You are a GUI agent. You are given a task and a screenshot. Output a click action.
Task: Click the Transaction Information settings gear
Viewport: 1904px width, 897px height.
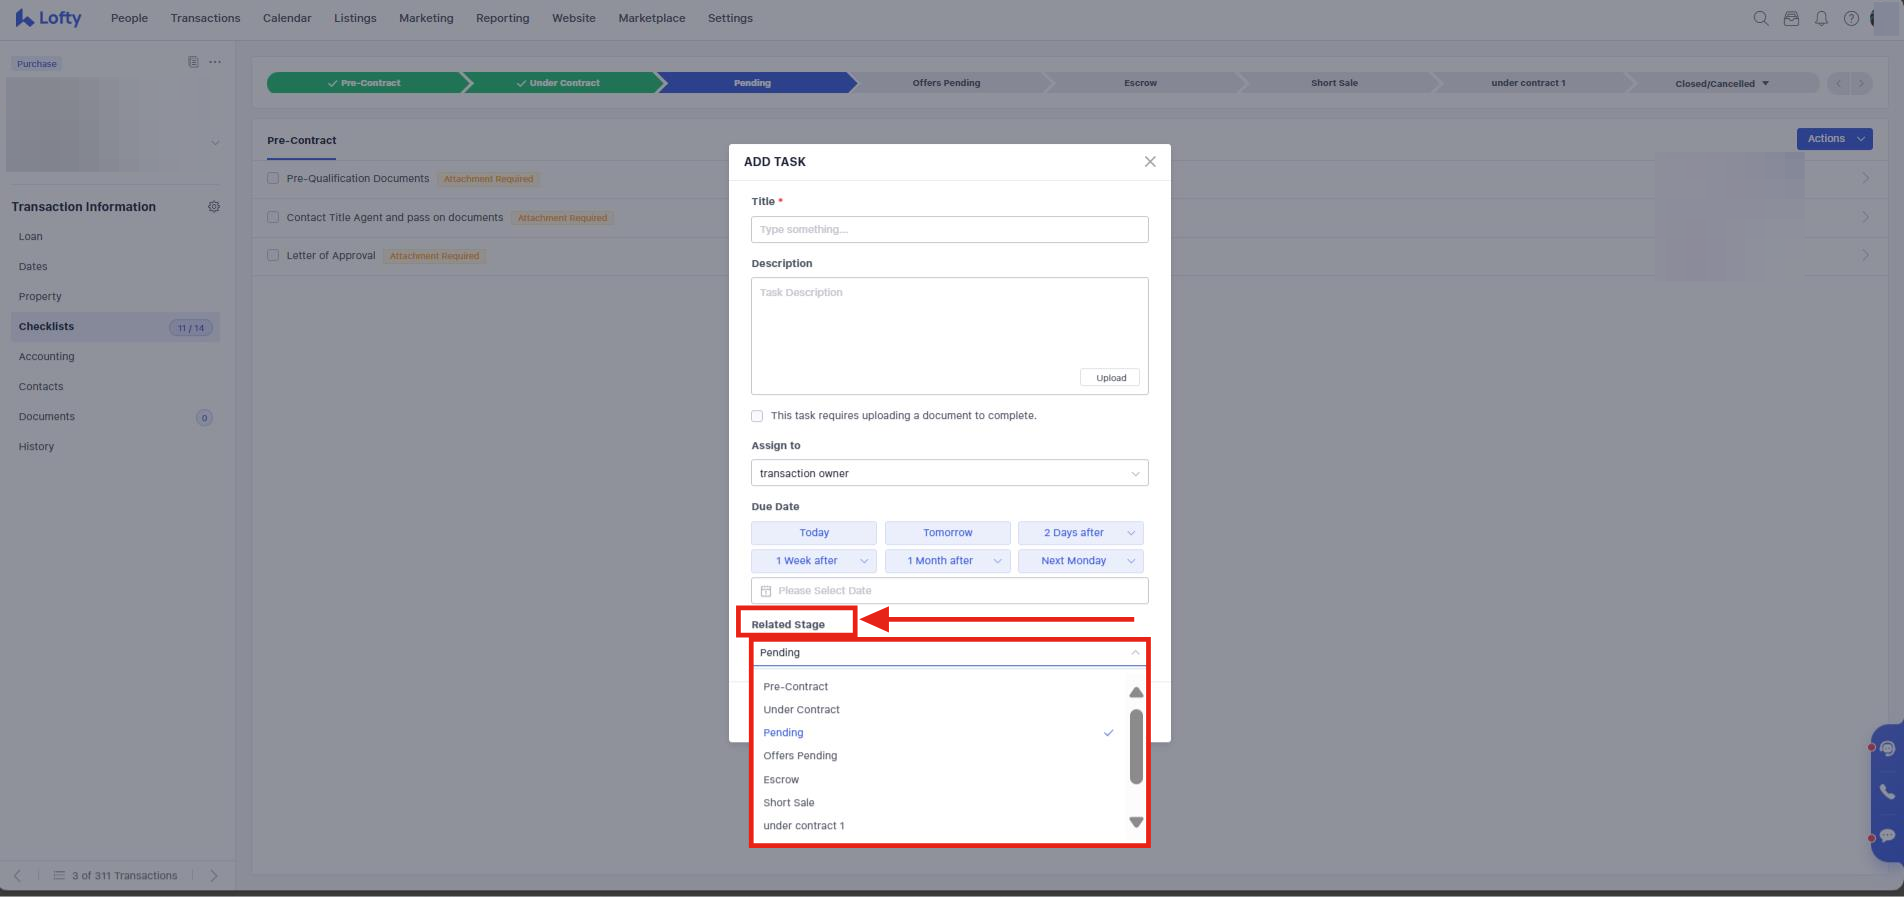pyautogui.click(x=214, y=207)
